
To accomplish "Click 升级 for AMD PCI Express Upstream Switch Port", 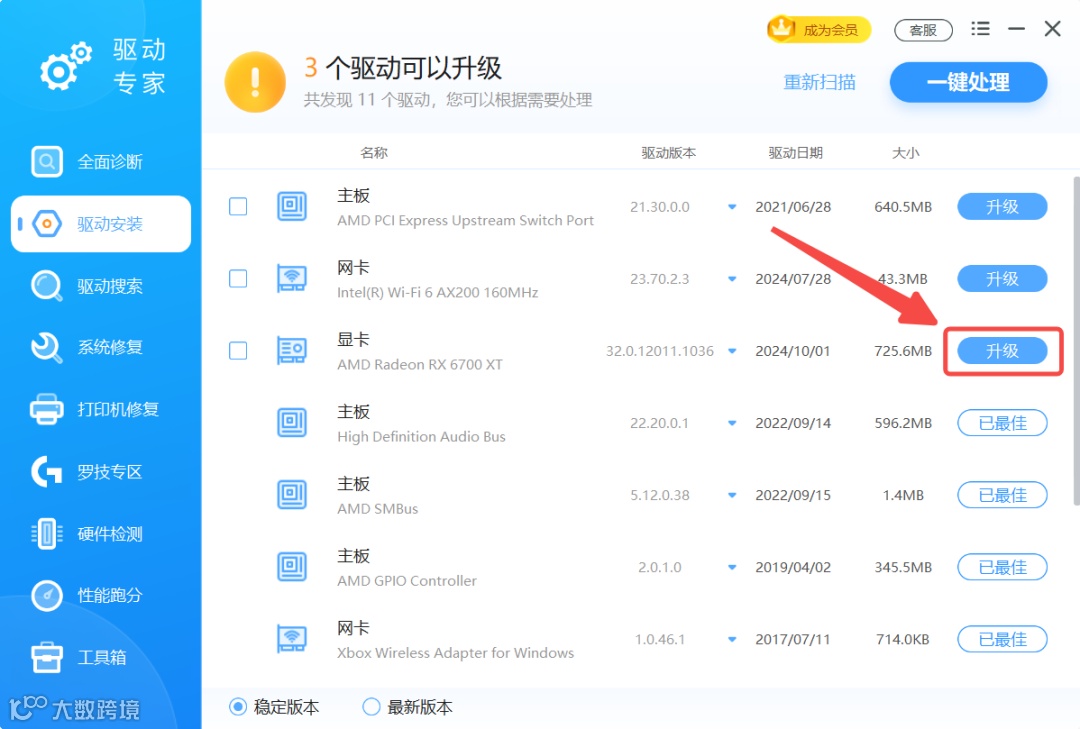I will pos(1002,207).
